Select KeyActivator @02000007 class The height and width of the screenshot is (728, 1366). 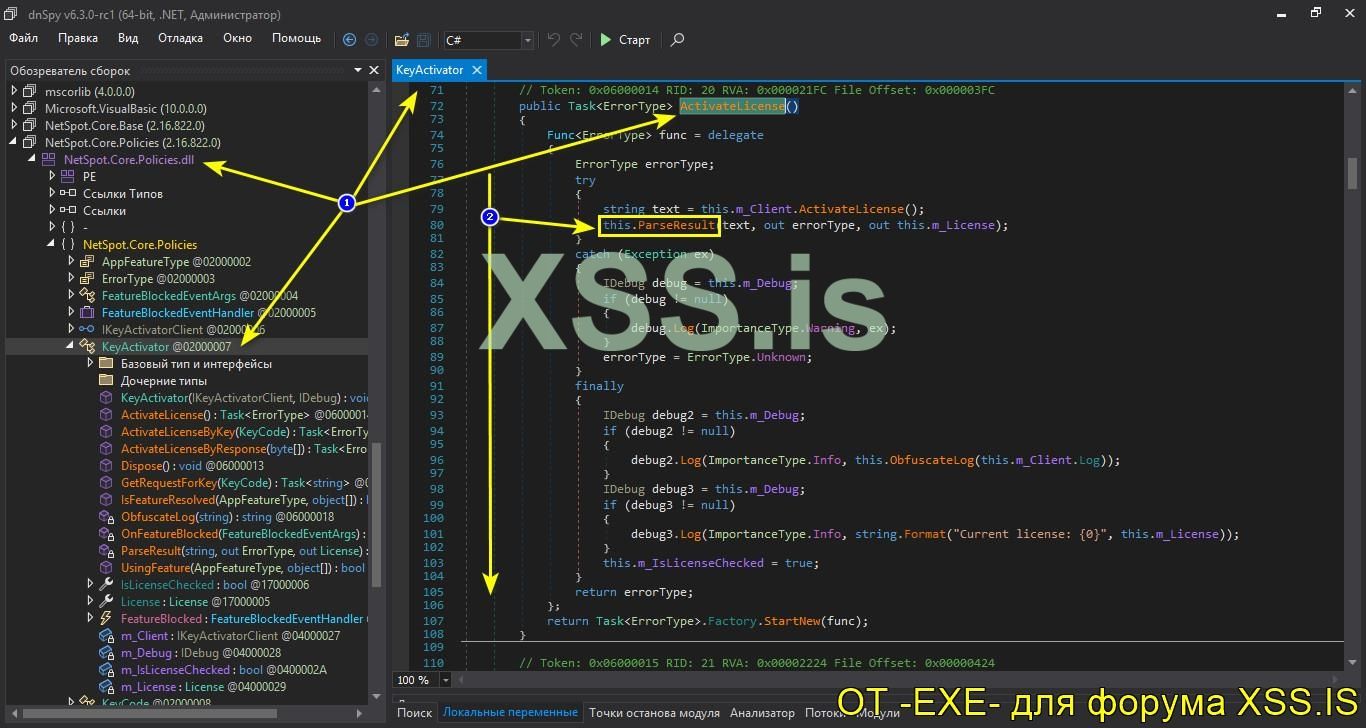(x=166, y=346)
